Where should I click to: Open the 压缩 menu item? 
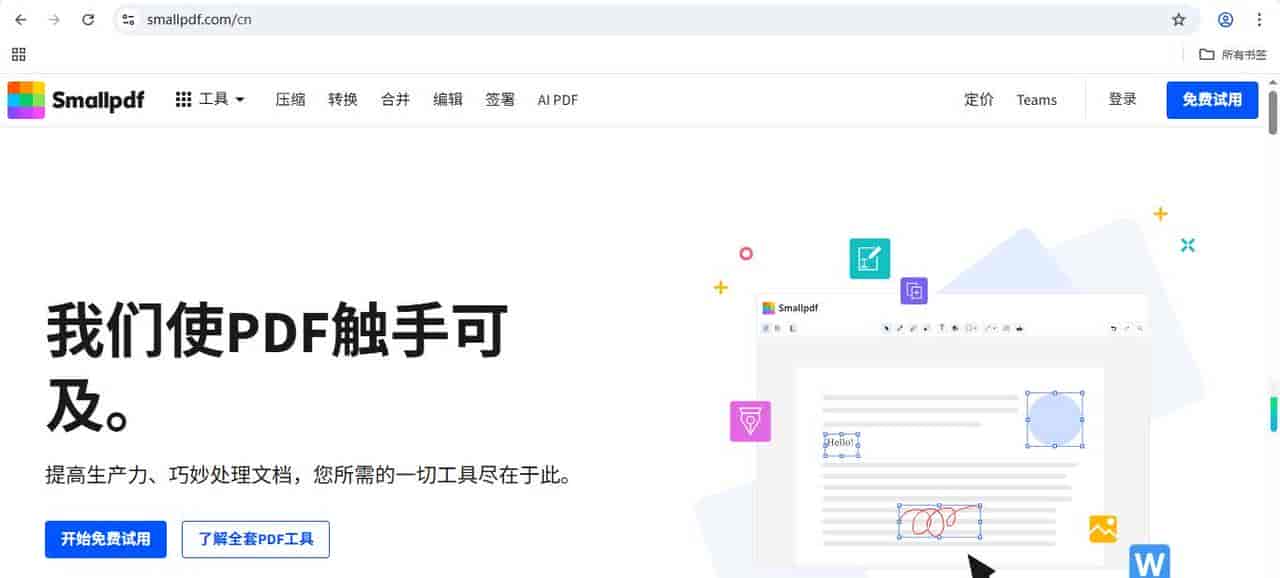click(x=291, y=99)
